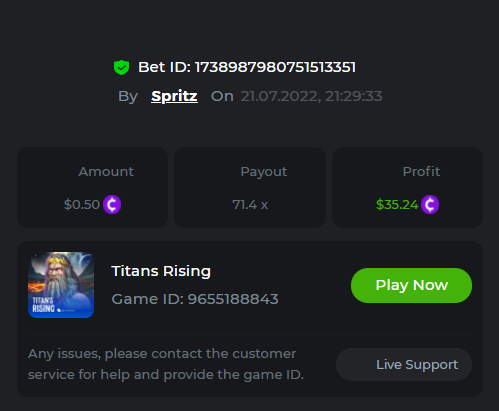
Task: Open Spritz's user profile link
Action: 174,96
